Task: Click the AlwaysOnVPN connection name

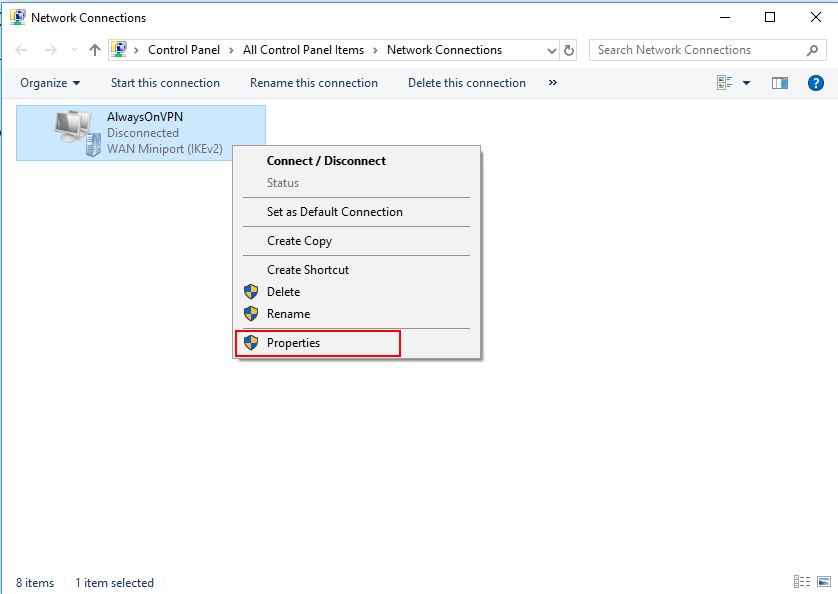Action: [144, 117]
